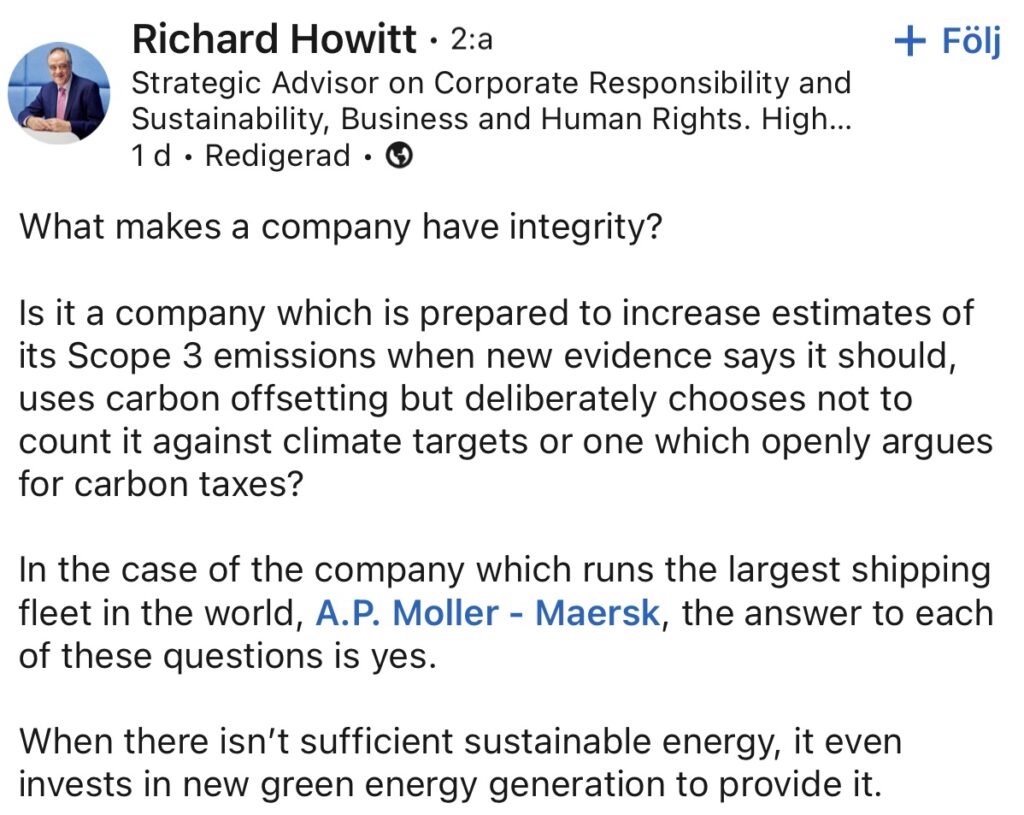Click the globe public visibility icon

pyautogui.click(x=399, y=155)
